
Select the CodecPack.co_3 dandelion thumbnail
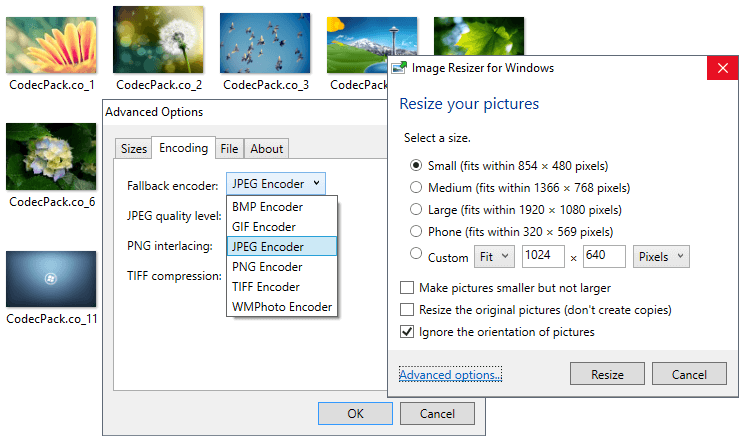pyautogui.click(x=265, y=38)
